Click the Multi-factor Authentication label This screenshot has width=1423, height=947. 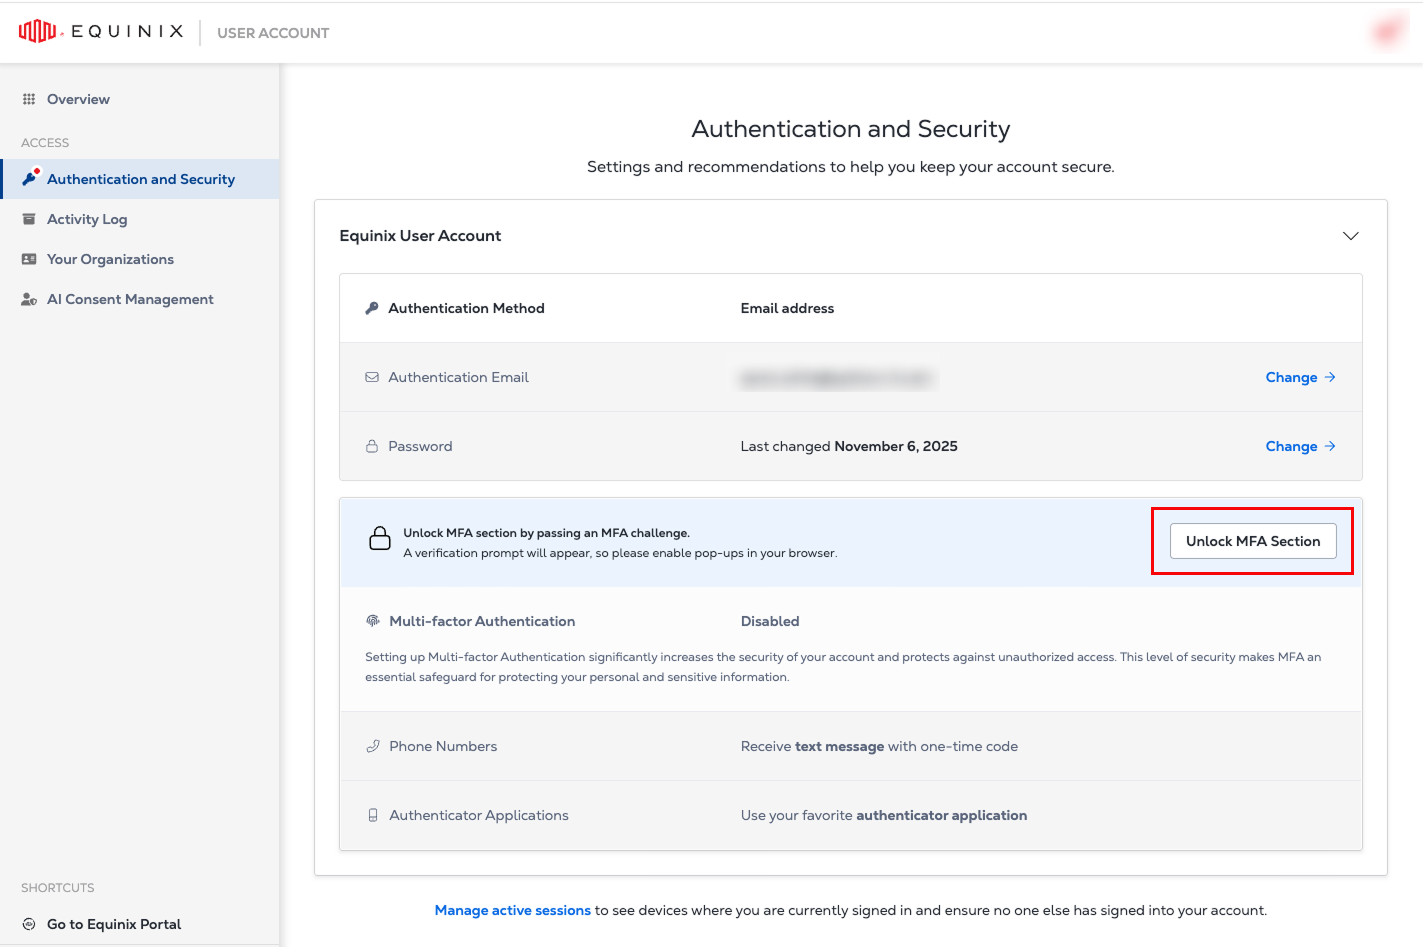pyautogui.click(x=482, y=621)
